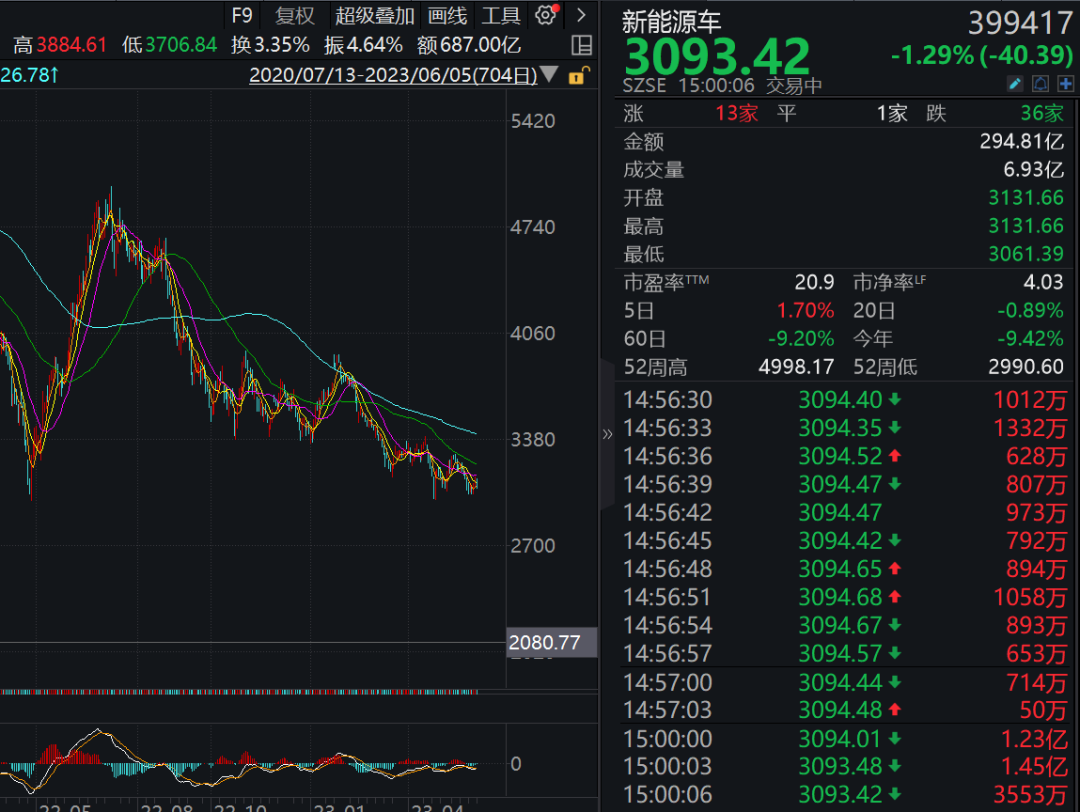
Task: Toggle the orange date range lock
Action: 577,75
